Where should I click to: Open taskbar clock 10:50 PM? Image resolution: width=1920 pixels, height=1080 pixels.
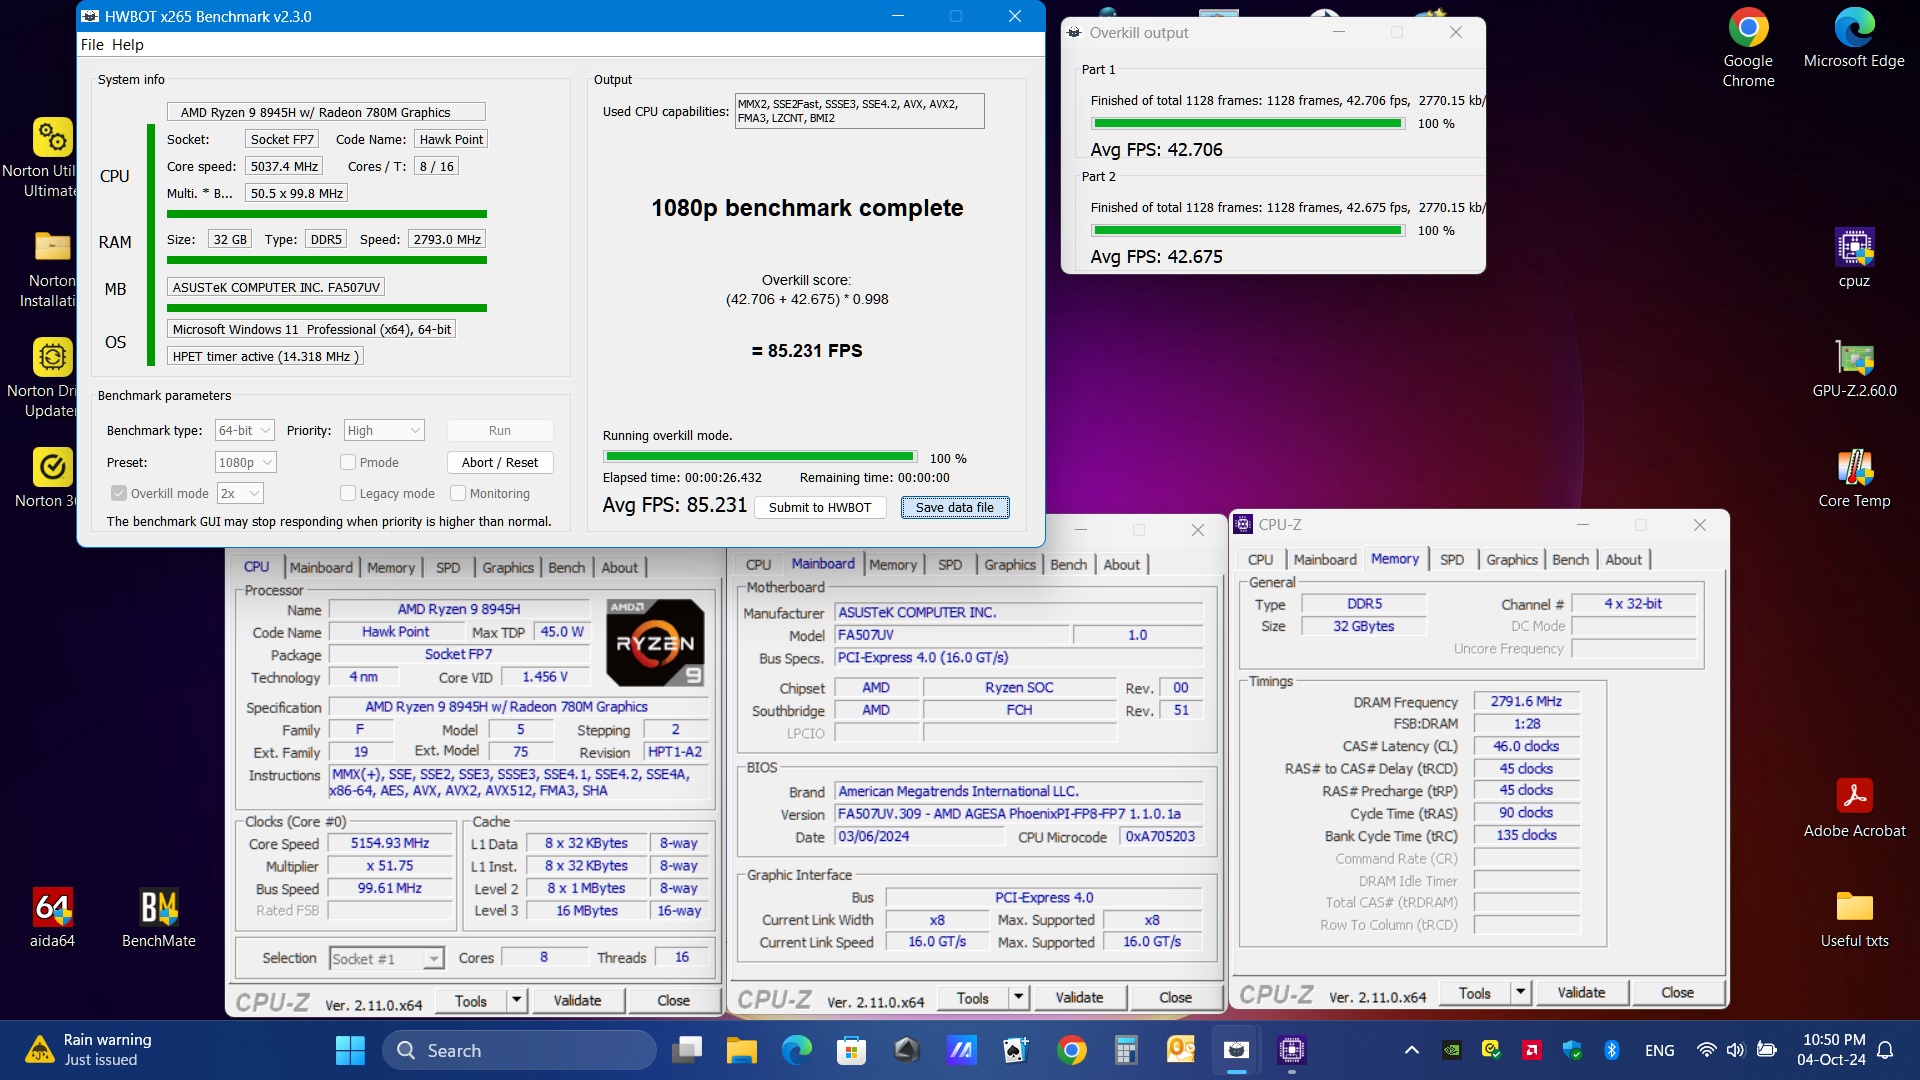(1831, 1050)
